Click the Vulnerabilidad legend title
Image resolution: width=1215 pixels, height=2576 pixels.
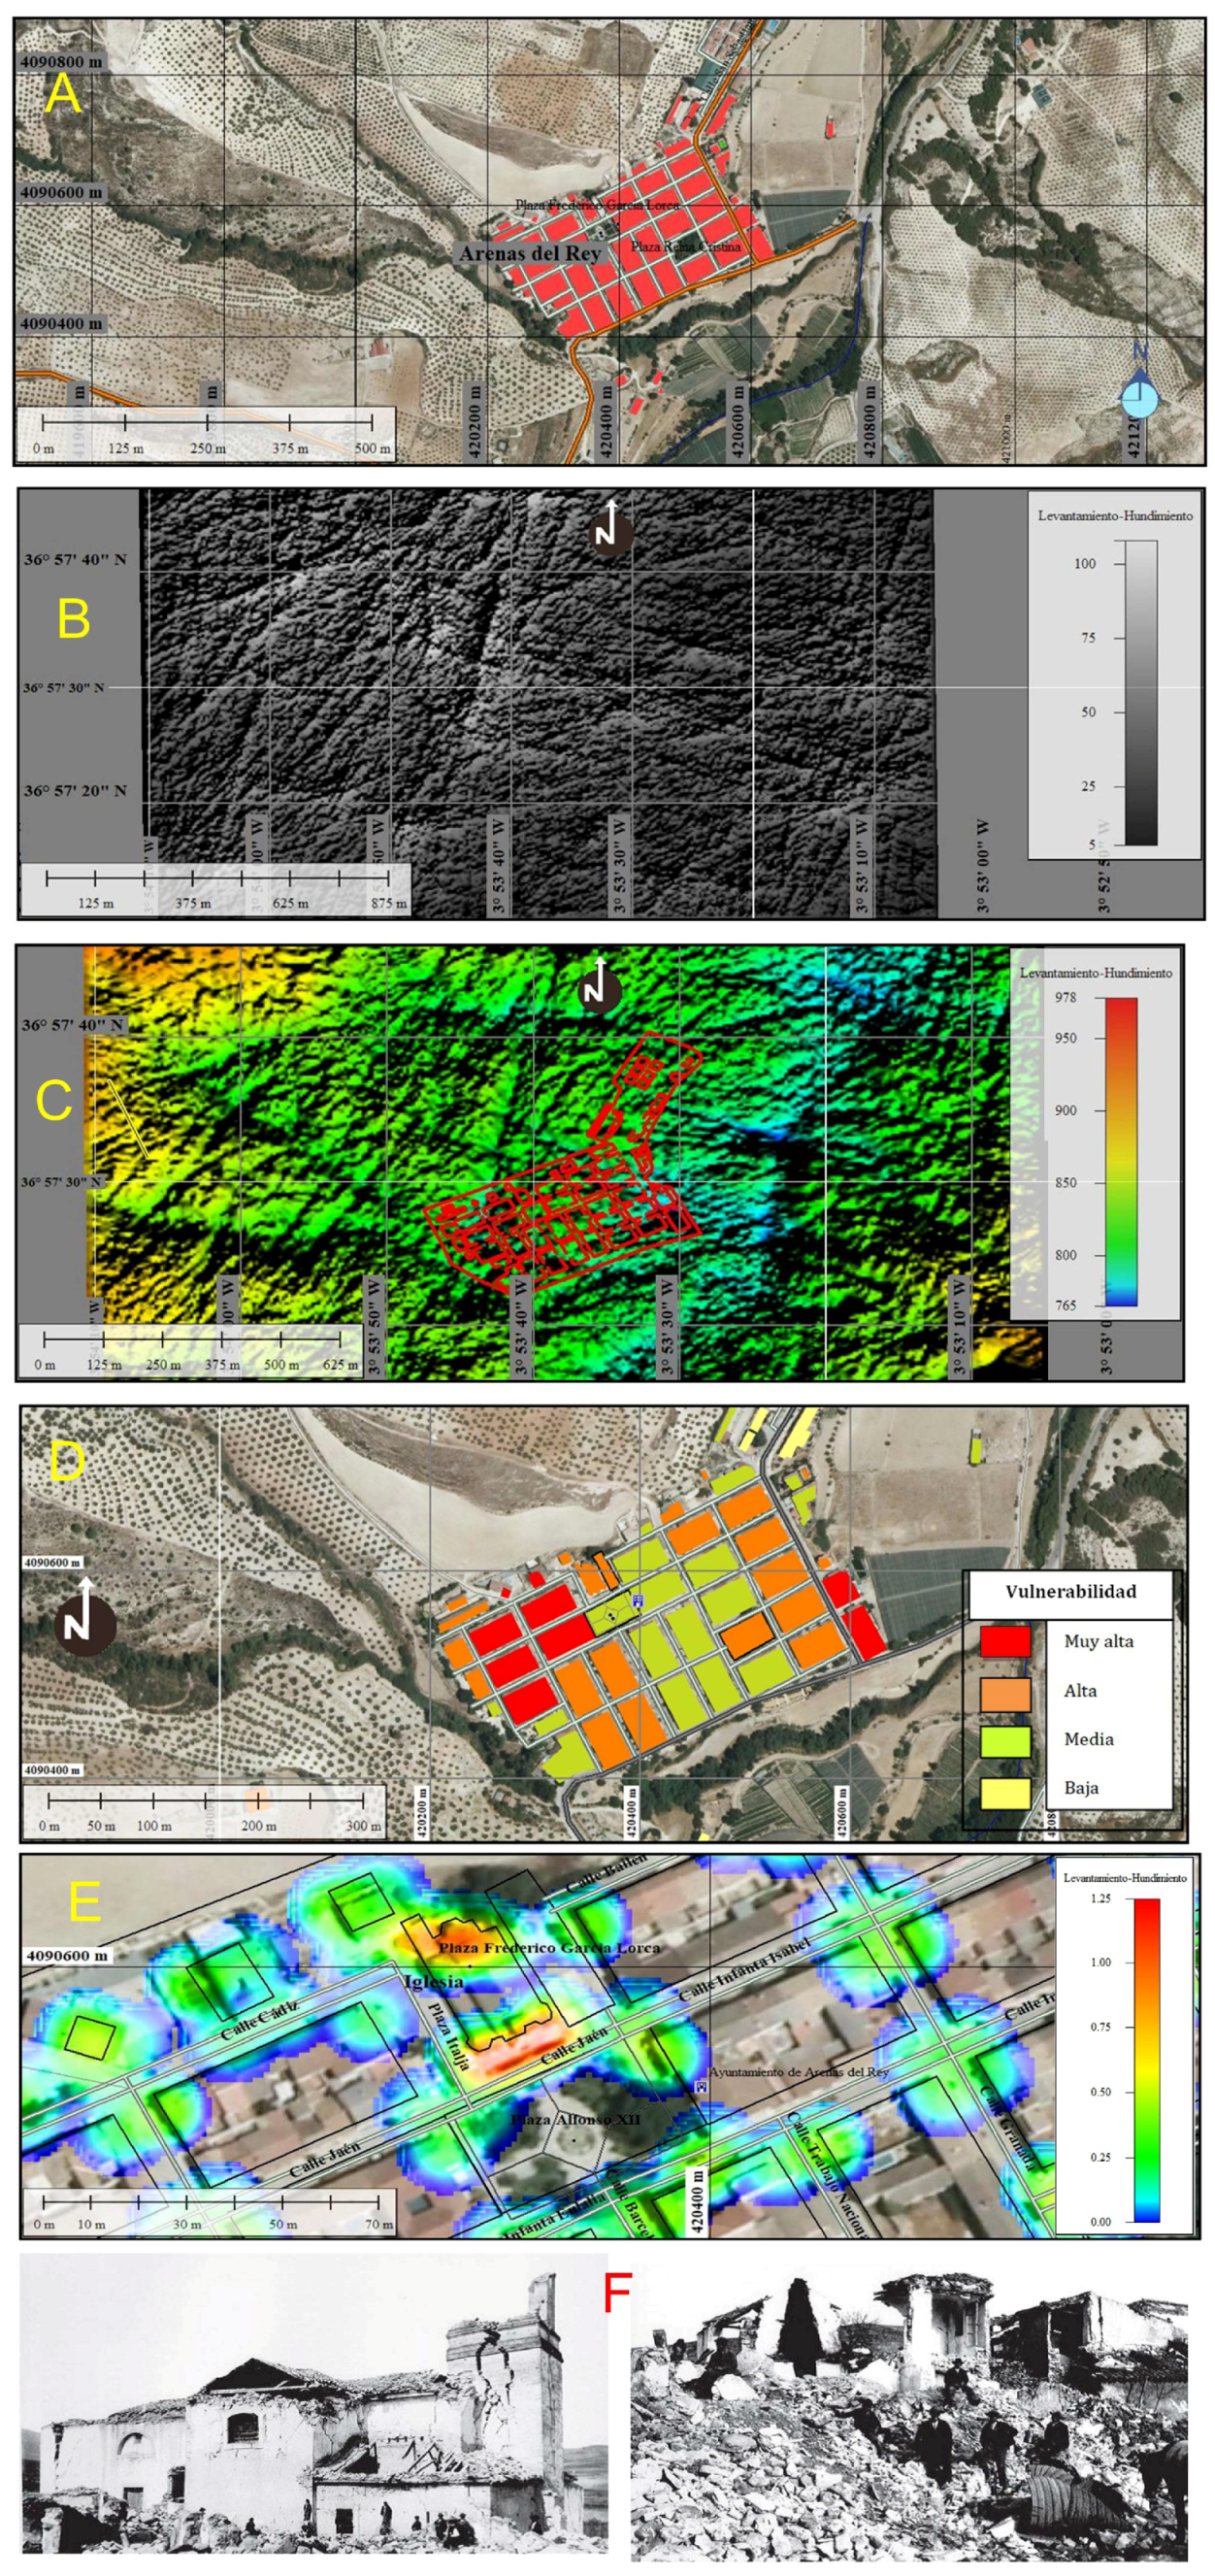click(x=1071, y=1591)
